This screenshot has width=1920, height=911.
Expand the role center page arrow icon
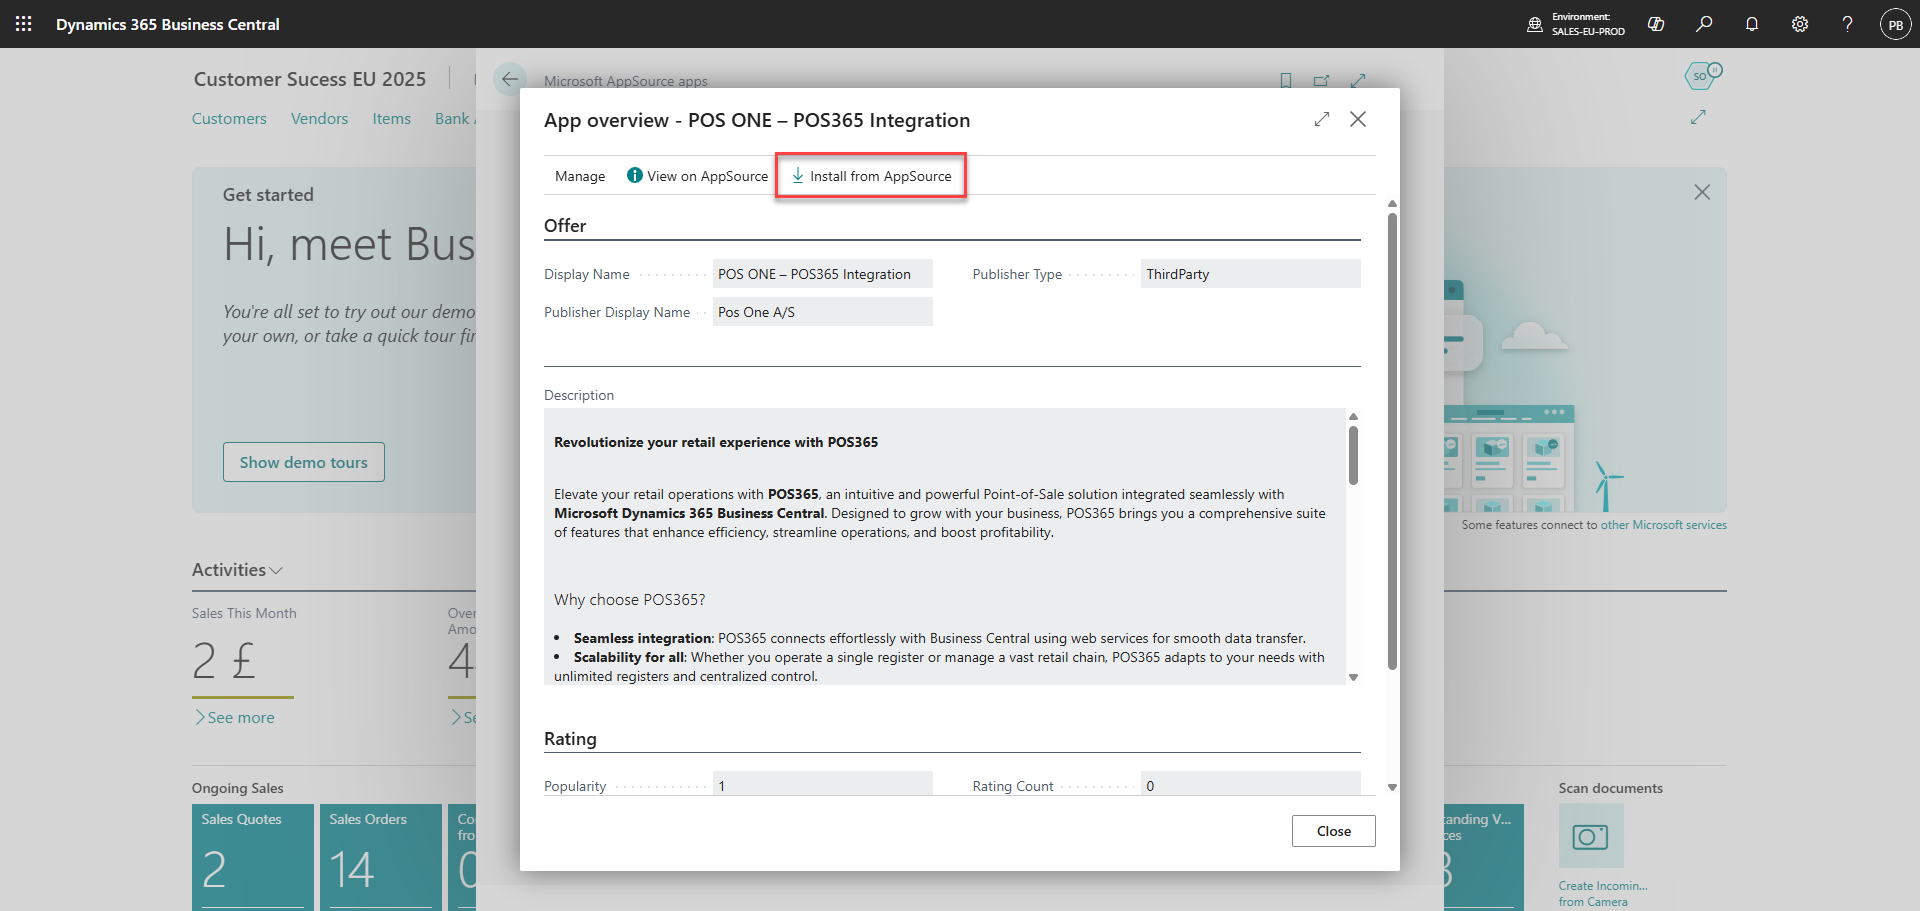click(x=1698, y=117)
